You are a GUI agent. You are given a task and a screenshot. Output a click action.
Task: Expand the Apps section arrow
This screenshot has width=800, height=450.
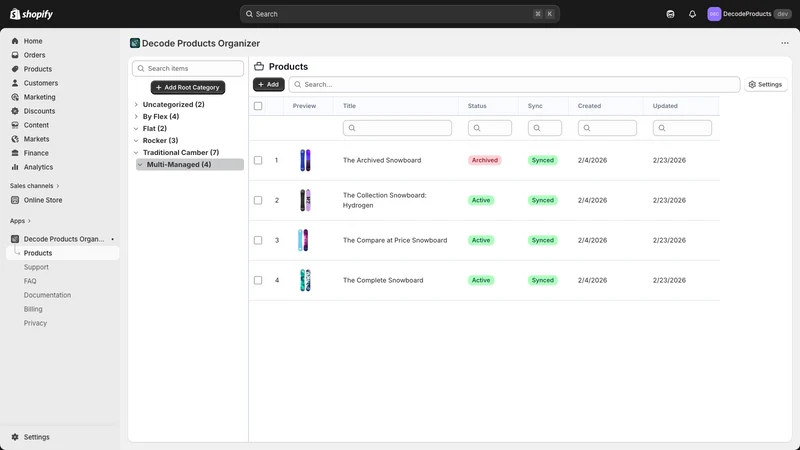coord(29,221)
